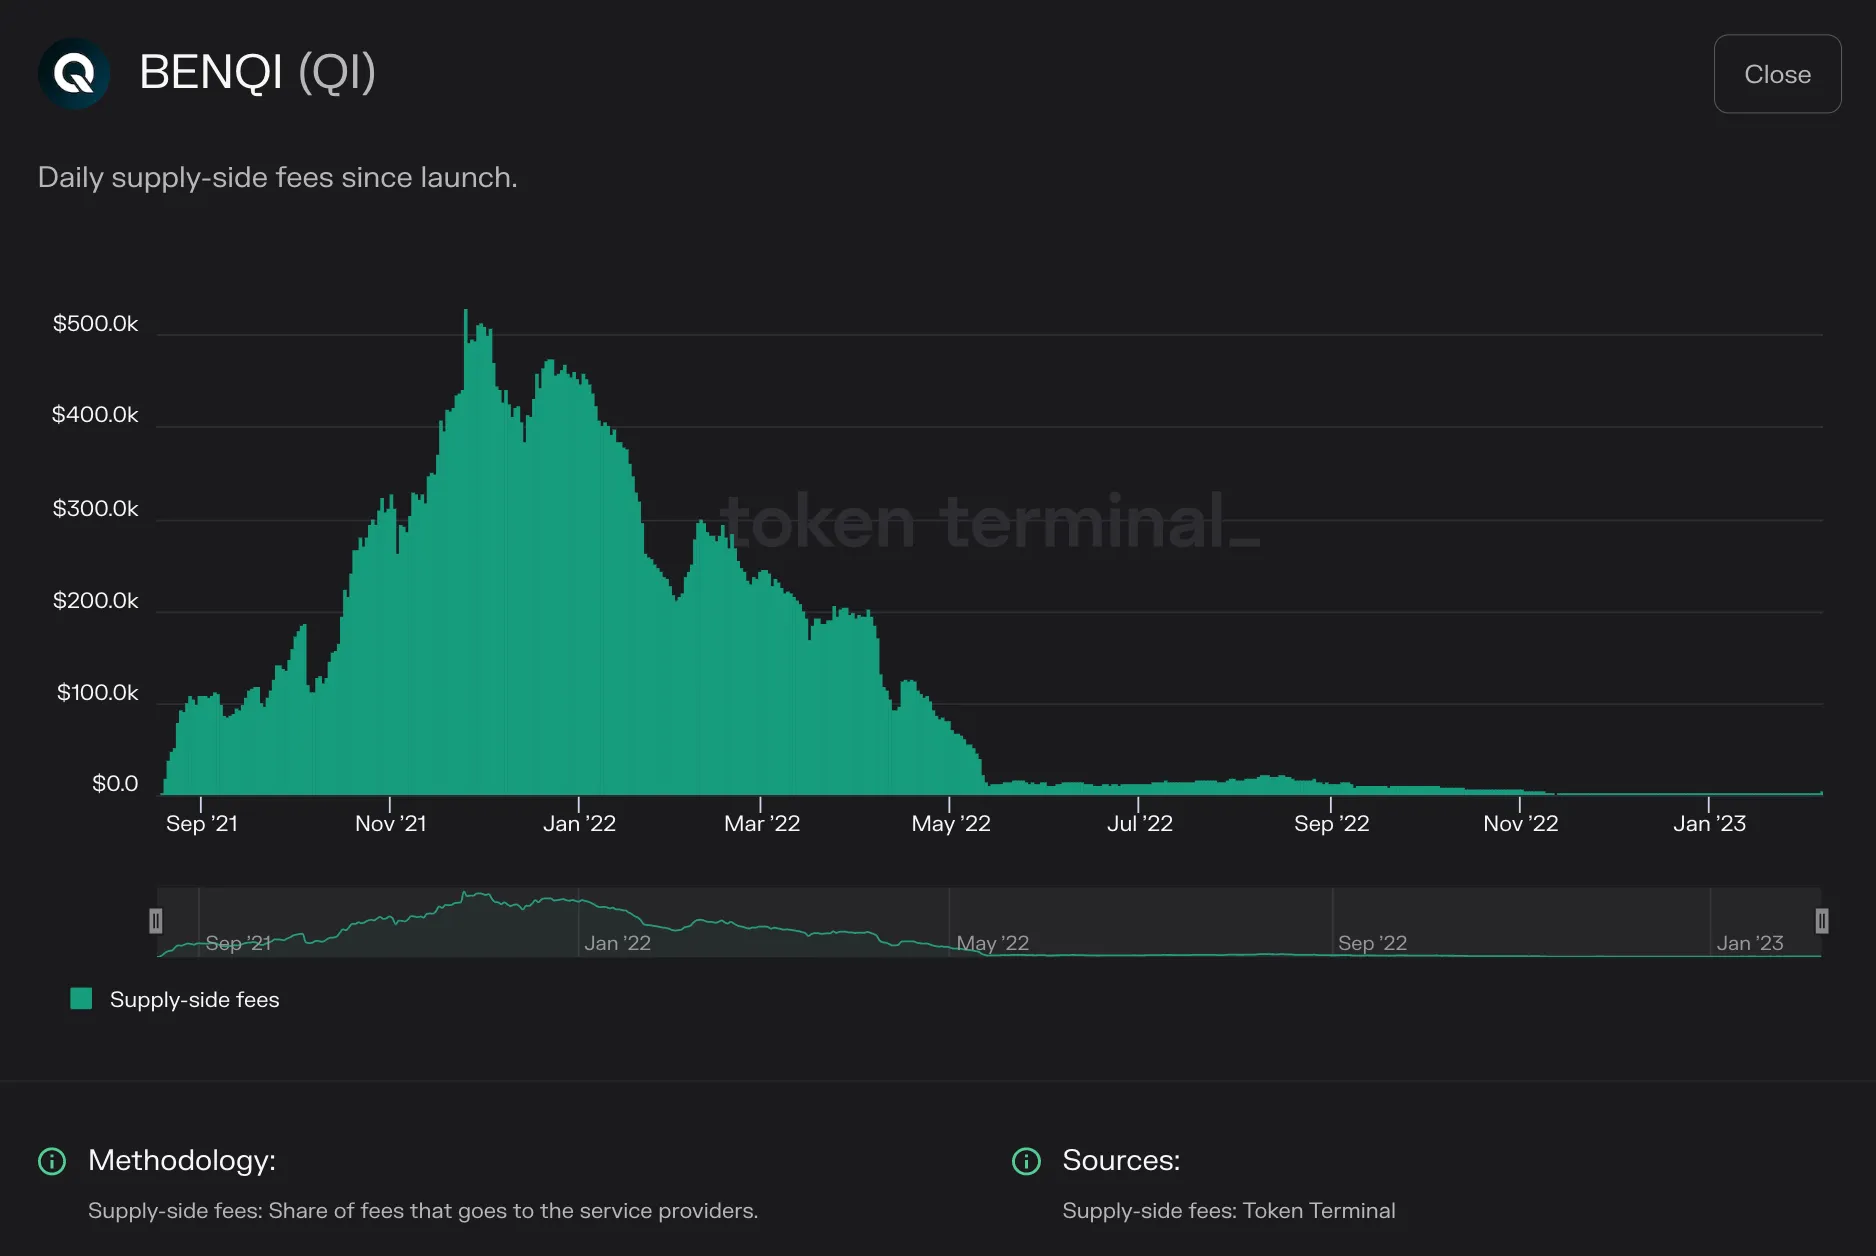The height and width of the screenshot is (1256, 1876).
Task: Click the right range slider handle
Action: click(1822, 921)
